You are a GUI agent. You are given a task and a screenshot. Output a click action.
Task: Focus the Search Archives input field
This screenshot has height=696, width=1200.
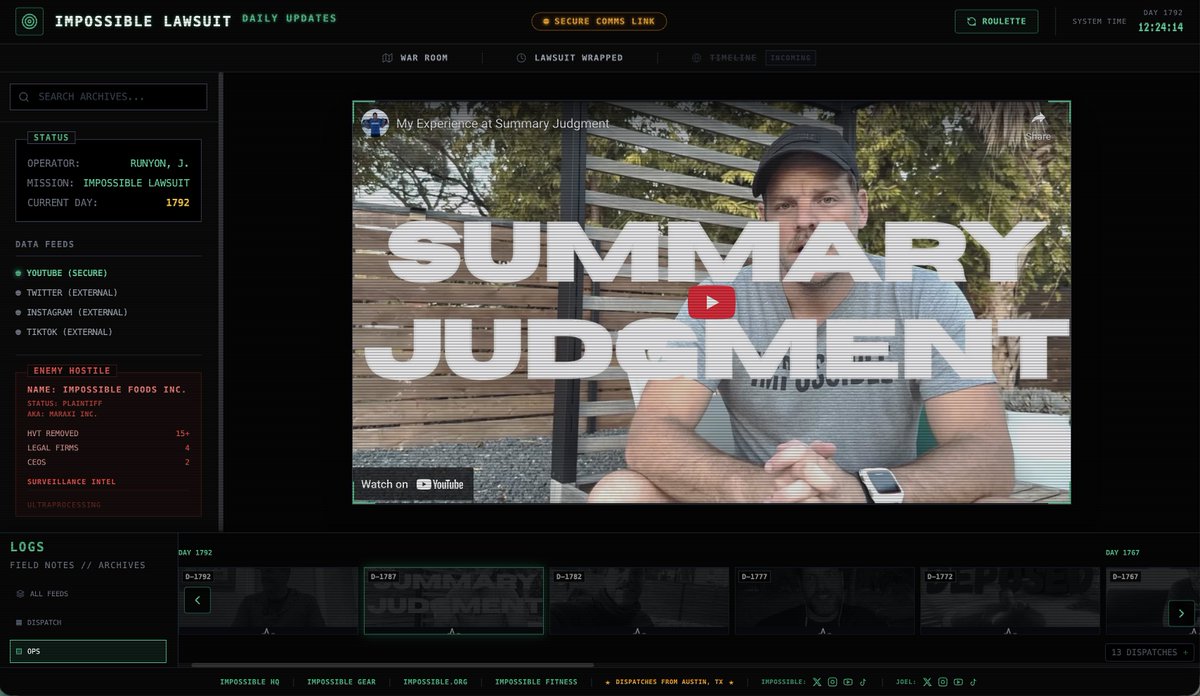108,97
